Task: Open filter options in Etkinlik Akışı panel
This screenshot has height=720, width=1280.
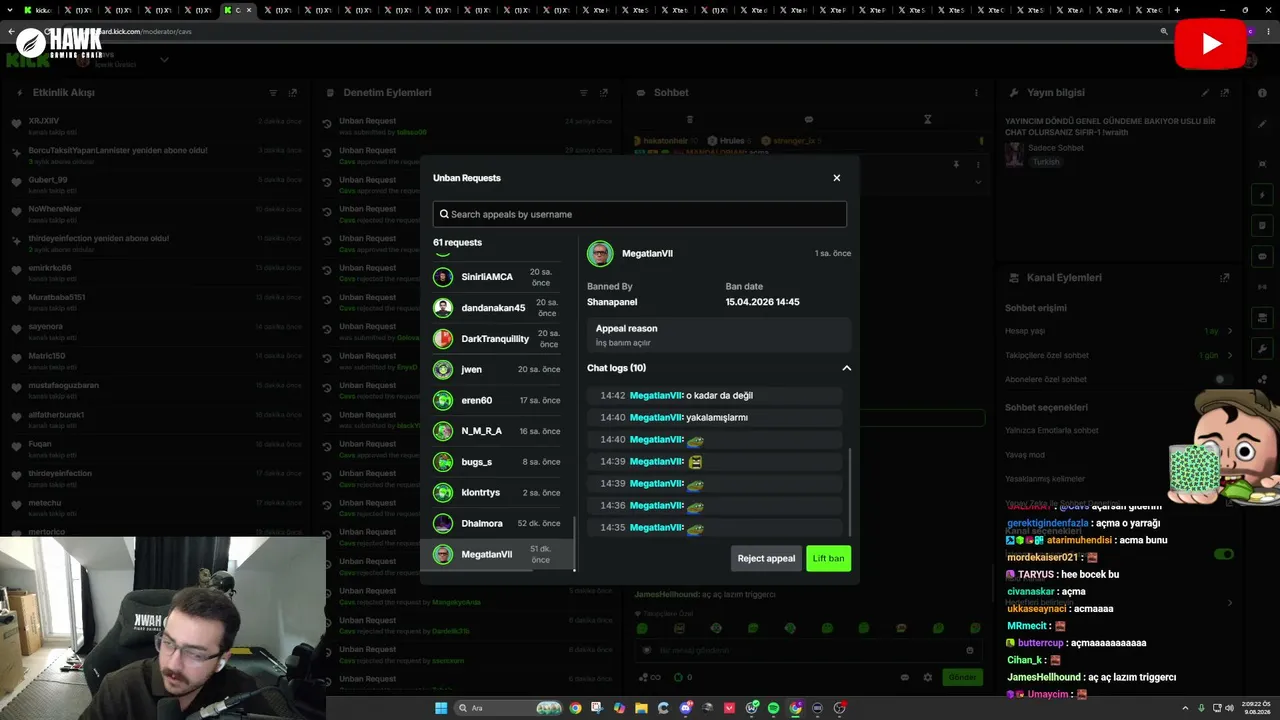Action: pyautogui.click(x=273, y=93)
